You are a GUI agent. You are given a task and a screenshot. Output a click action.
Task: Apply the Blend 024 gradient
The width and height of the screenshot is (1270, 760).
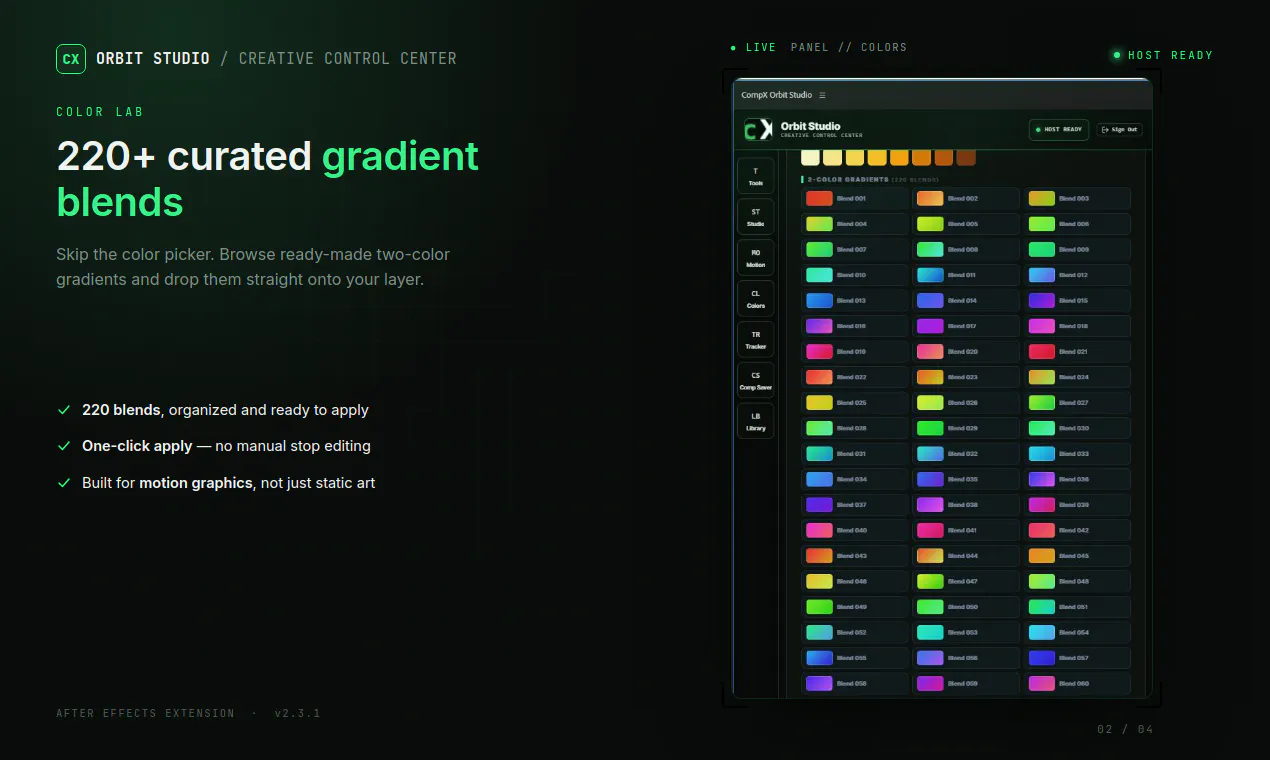click(x=1077, y=377)
